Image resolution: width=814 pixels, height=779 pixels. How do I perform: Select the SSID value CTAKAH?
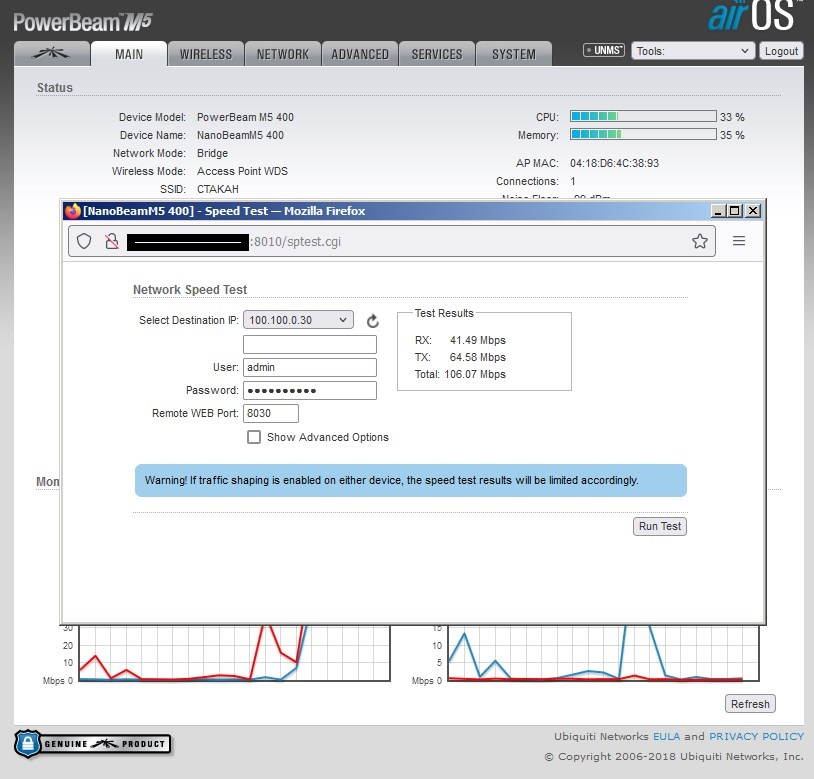pyautogui.click(x=218, y=189)
